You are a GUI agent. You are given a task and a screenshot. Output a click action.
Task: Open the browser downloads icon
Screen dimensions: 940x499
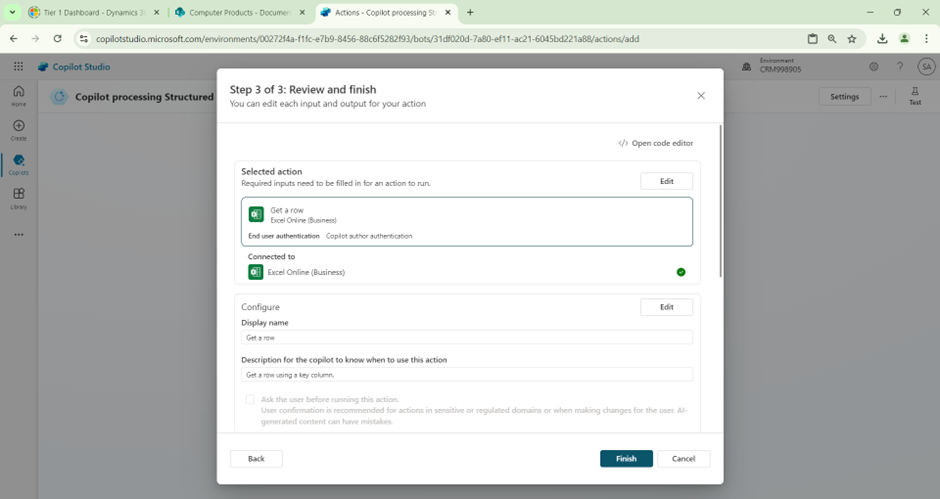tap(882, 39)
